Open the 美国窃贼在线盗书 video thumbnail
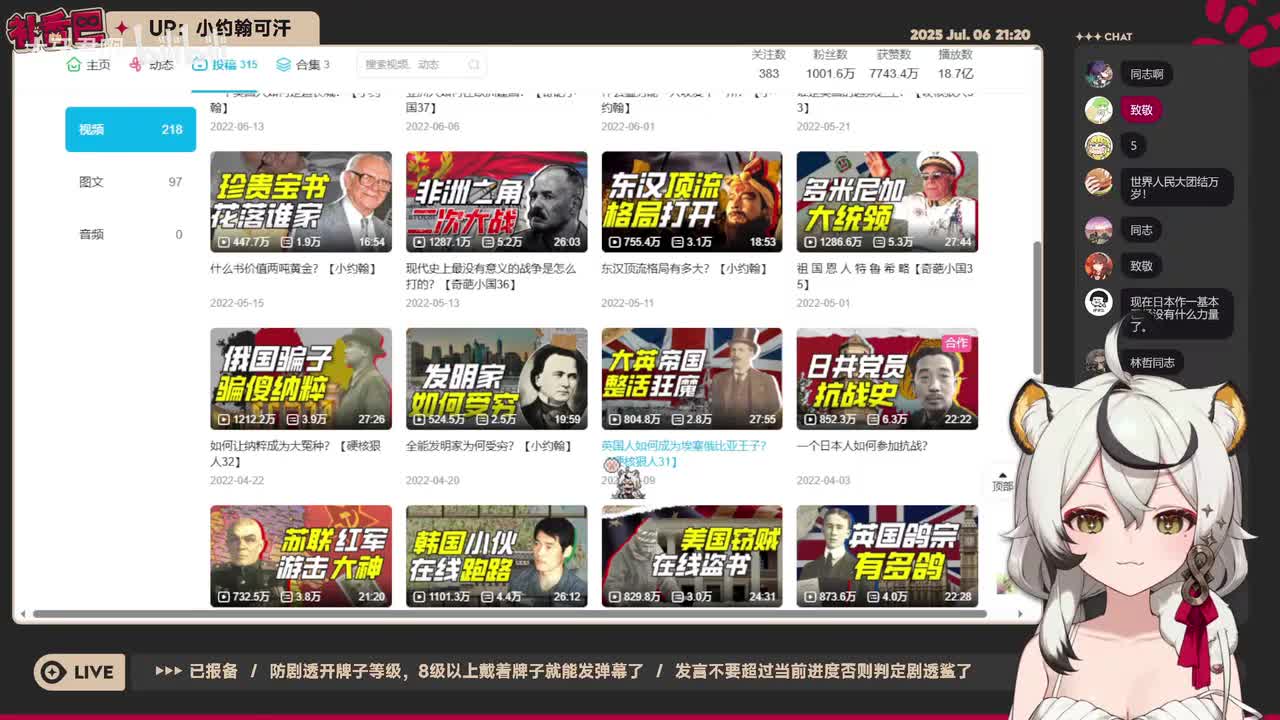Image resolution: width=1280 pixels, height=720 pixels. 692,556
